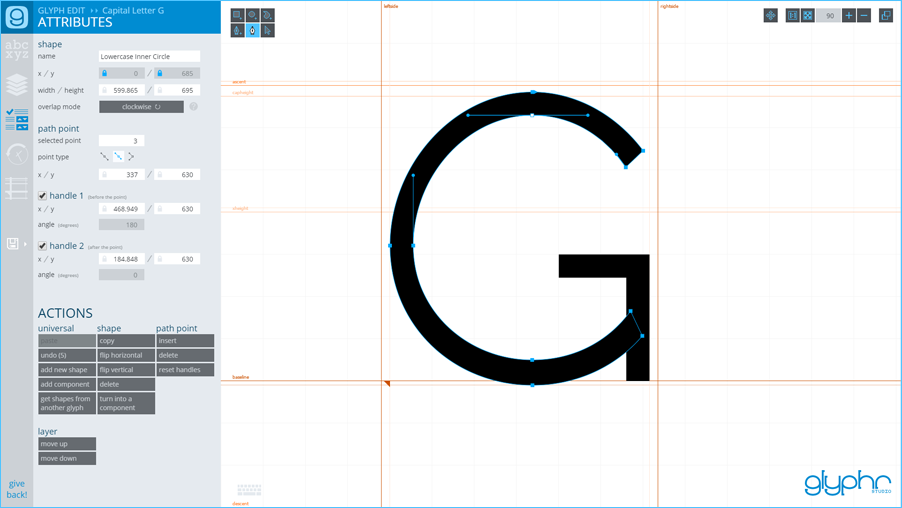The width and height of the screenshot is (902, 508).
Task: Click the layer move down button
Action: pyautogui.click(x=67, y=459)
